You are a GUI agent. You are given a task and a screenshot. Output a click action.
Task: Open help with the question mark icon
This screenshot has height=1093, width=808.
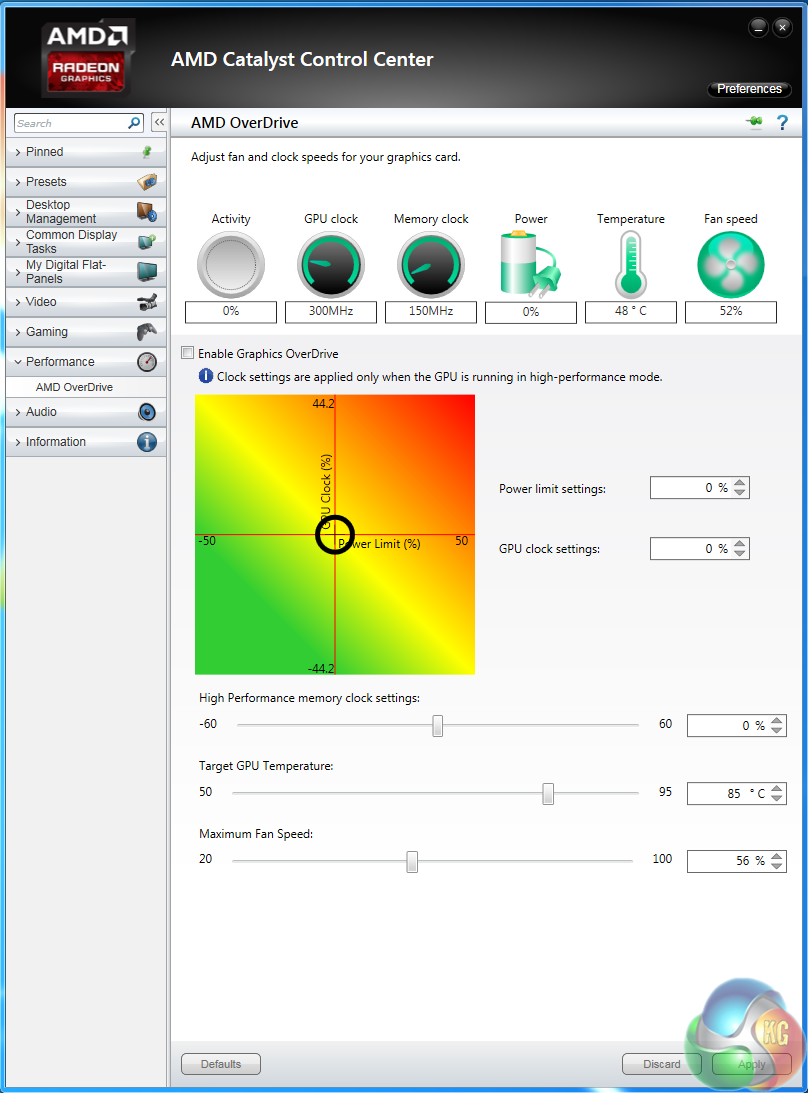pos(783,123)
